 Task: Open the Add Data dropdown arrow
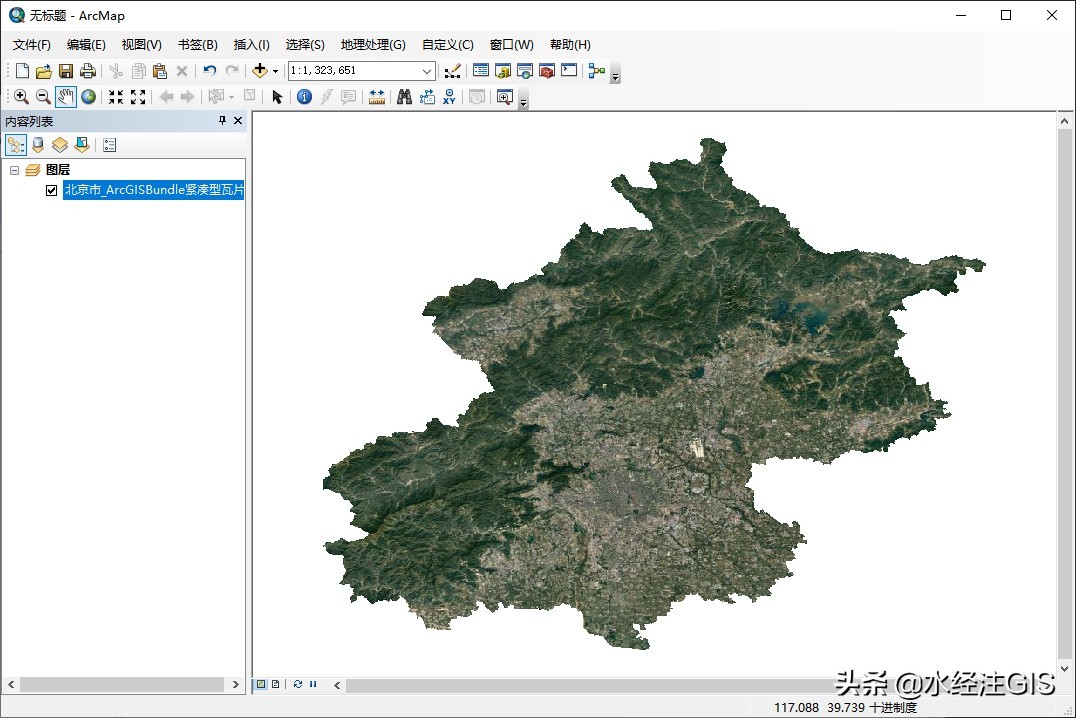(x=274, y=70)
